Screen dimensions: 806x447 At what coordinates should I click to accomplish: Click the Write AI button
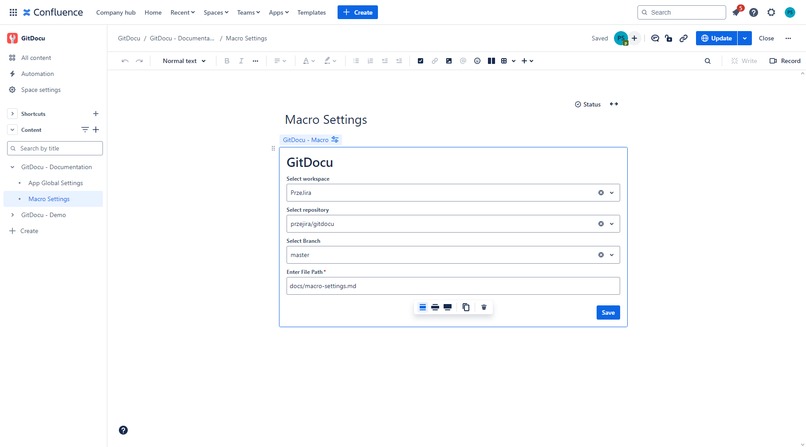tap(744, 61)
